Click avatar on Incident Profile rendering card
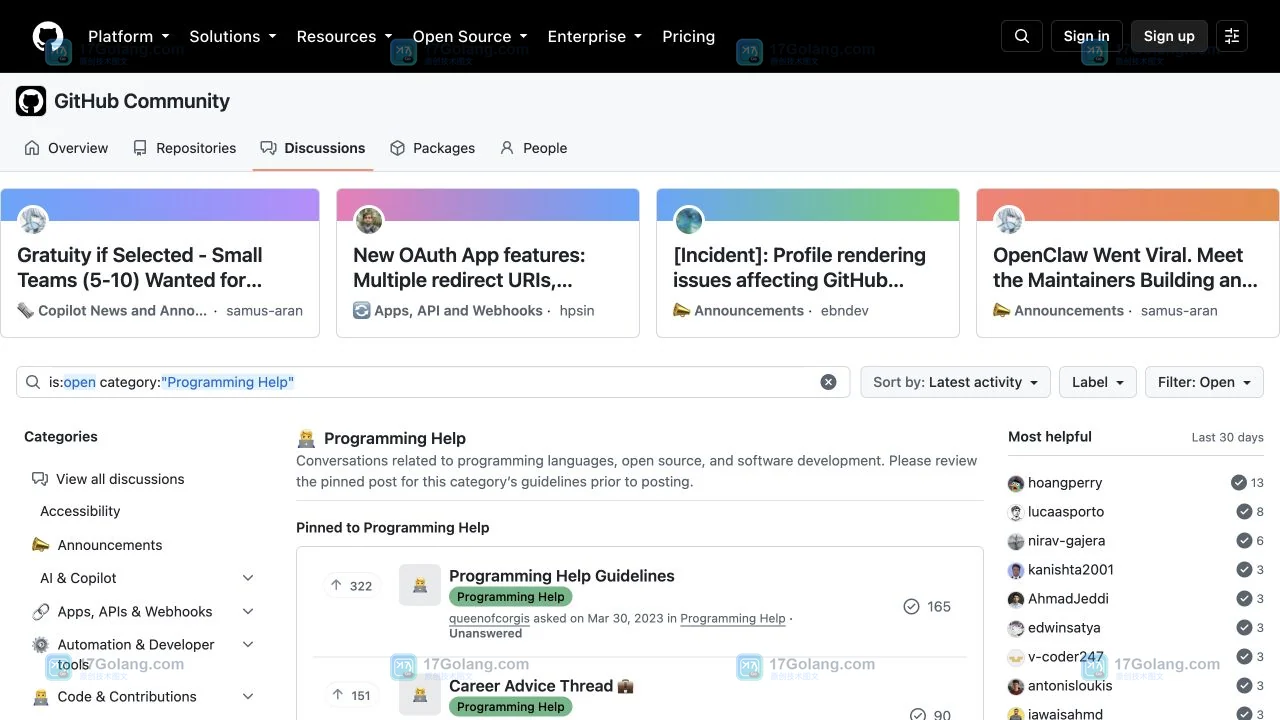Screen dimensions: 1280x720 [x=689, y=220]
